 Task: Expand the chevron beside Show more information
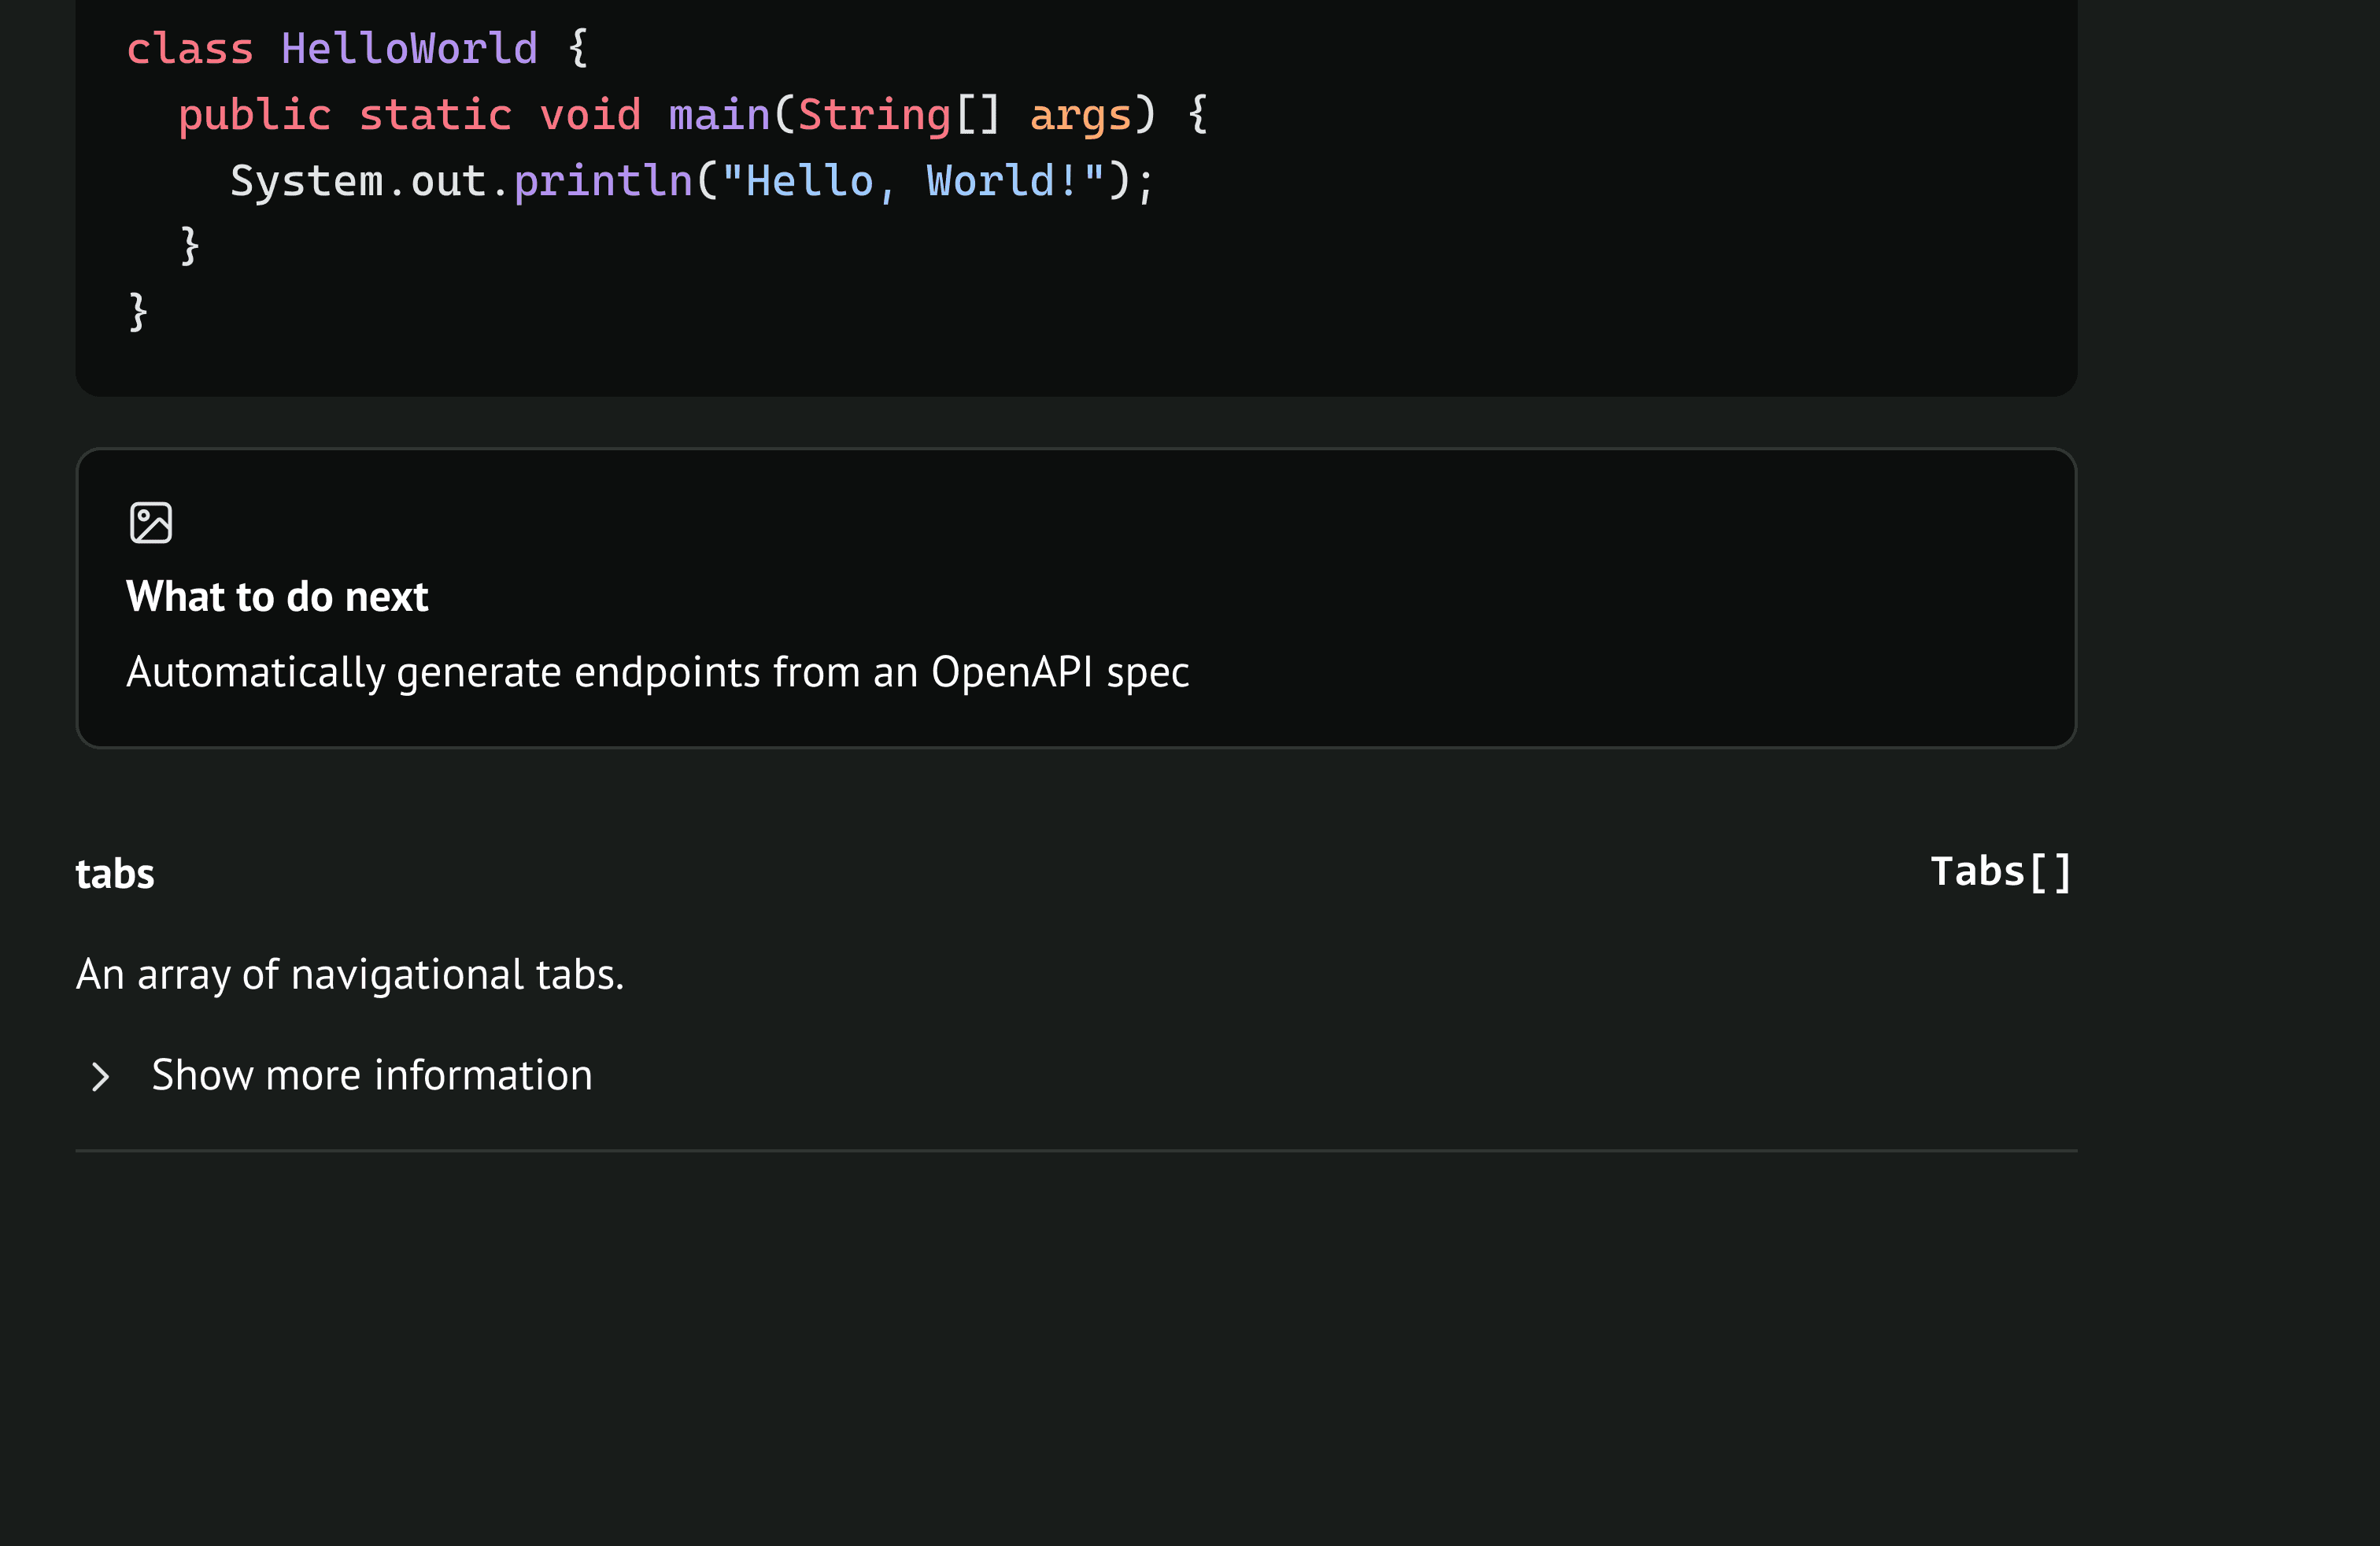pyautogui.click(x=100, y=1077)
